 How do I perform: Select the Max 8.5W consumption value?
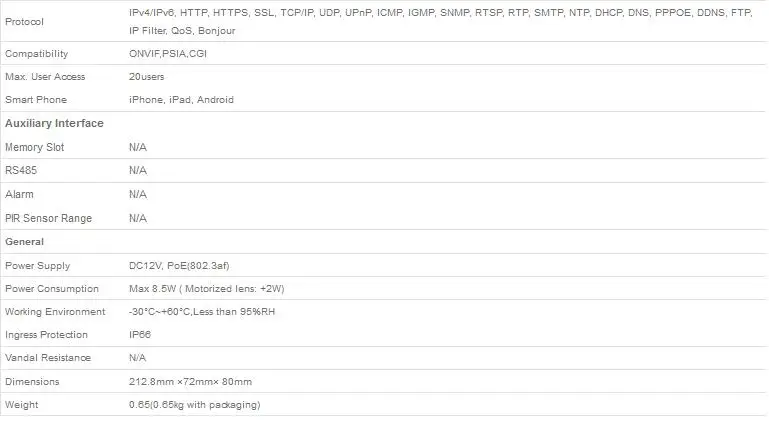[206, 288]
